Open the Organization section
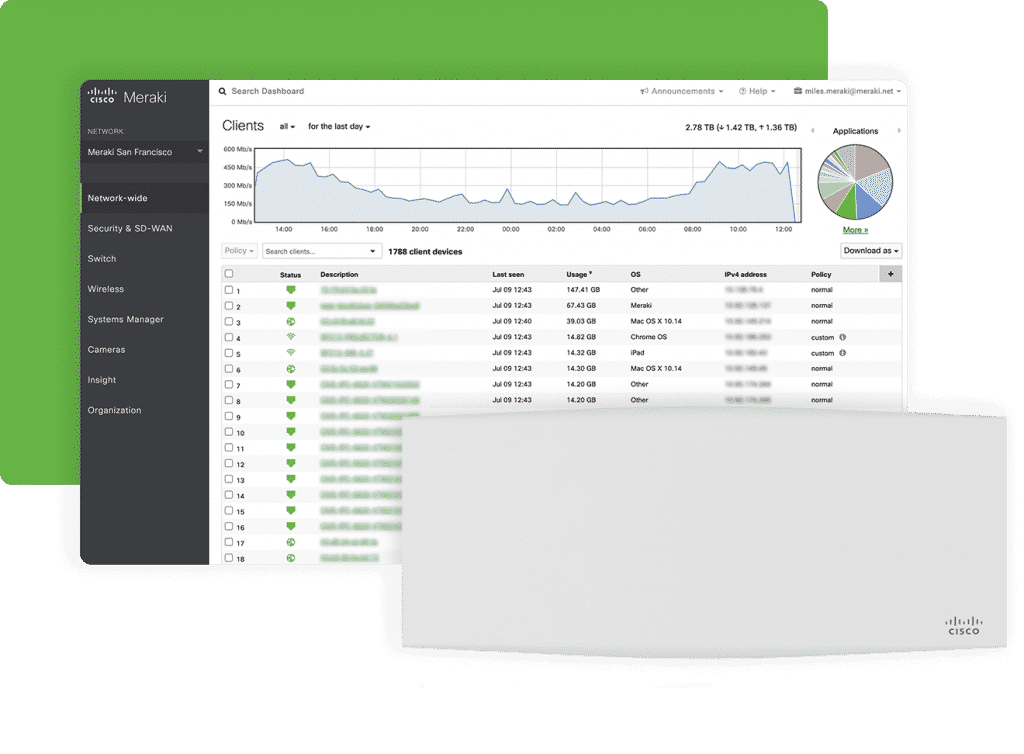Screen dimensions: 1024x754 [x=114, y=411]
